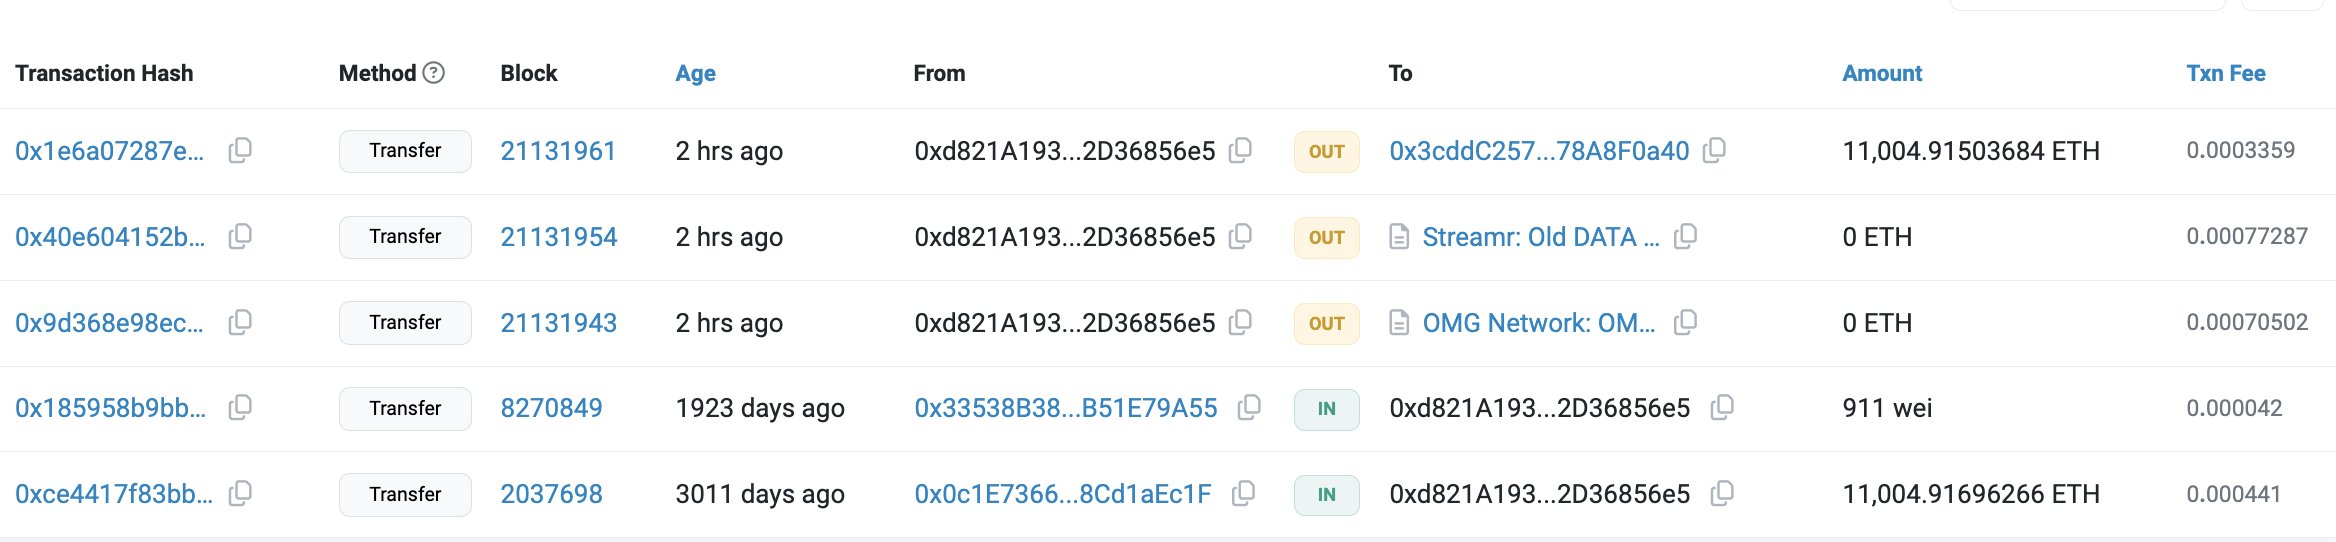Copy transaction hash 0xce4417f83bb
Screen dimensions: 2336x542
point(240,494)
